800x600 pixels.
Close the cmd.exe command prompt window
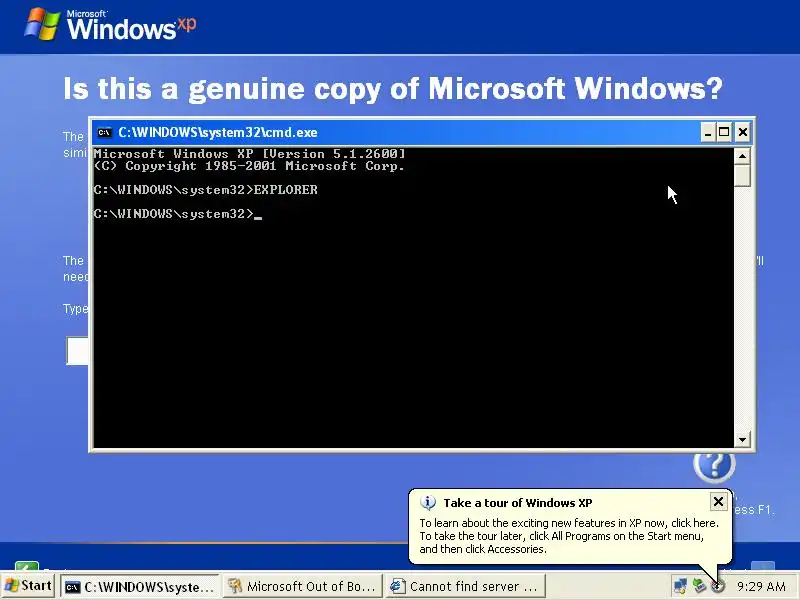click(742, 133)
